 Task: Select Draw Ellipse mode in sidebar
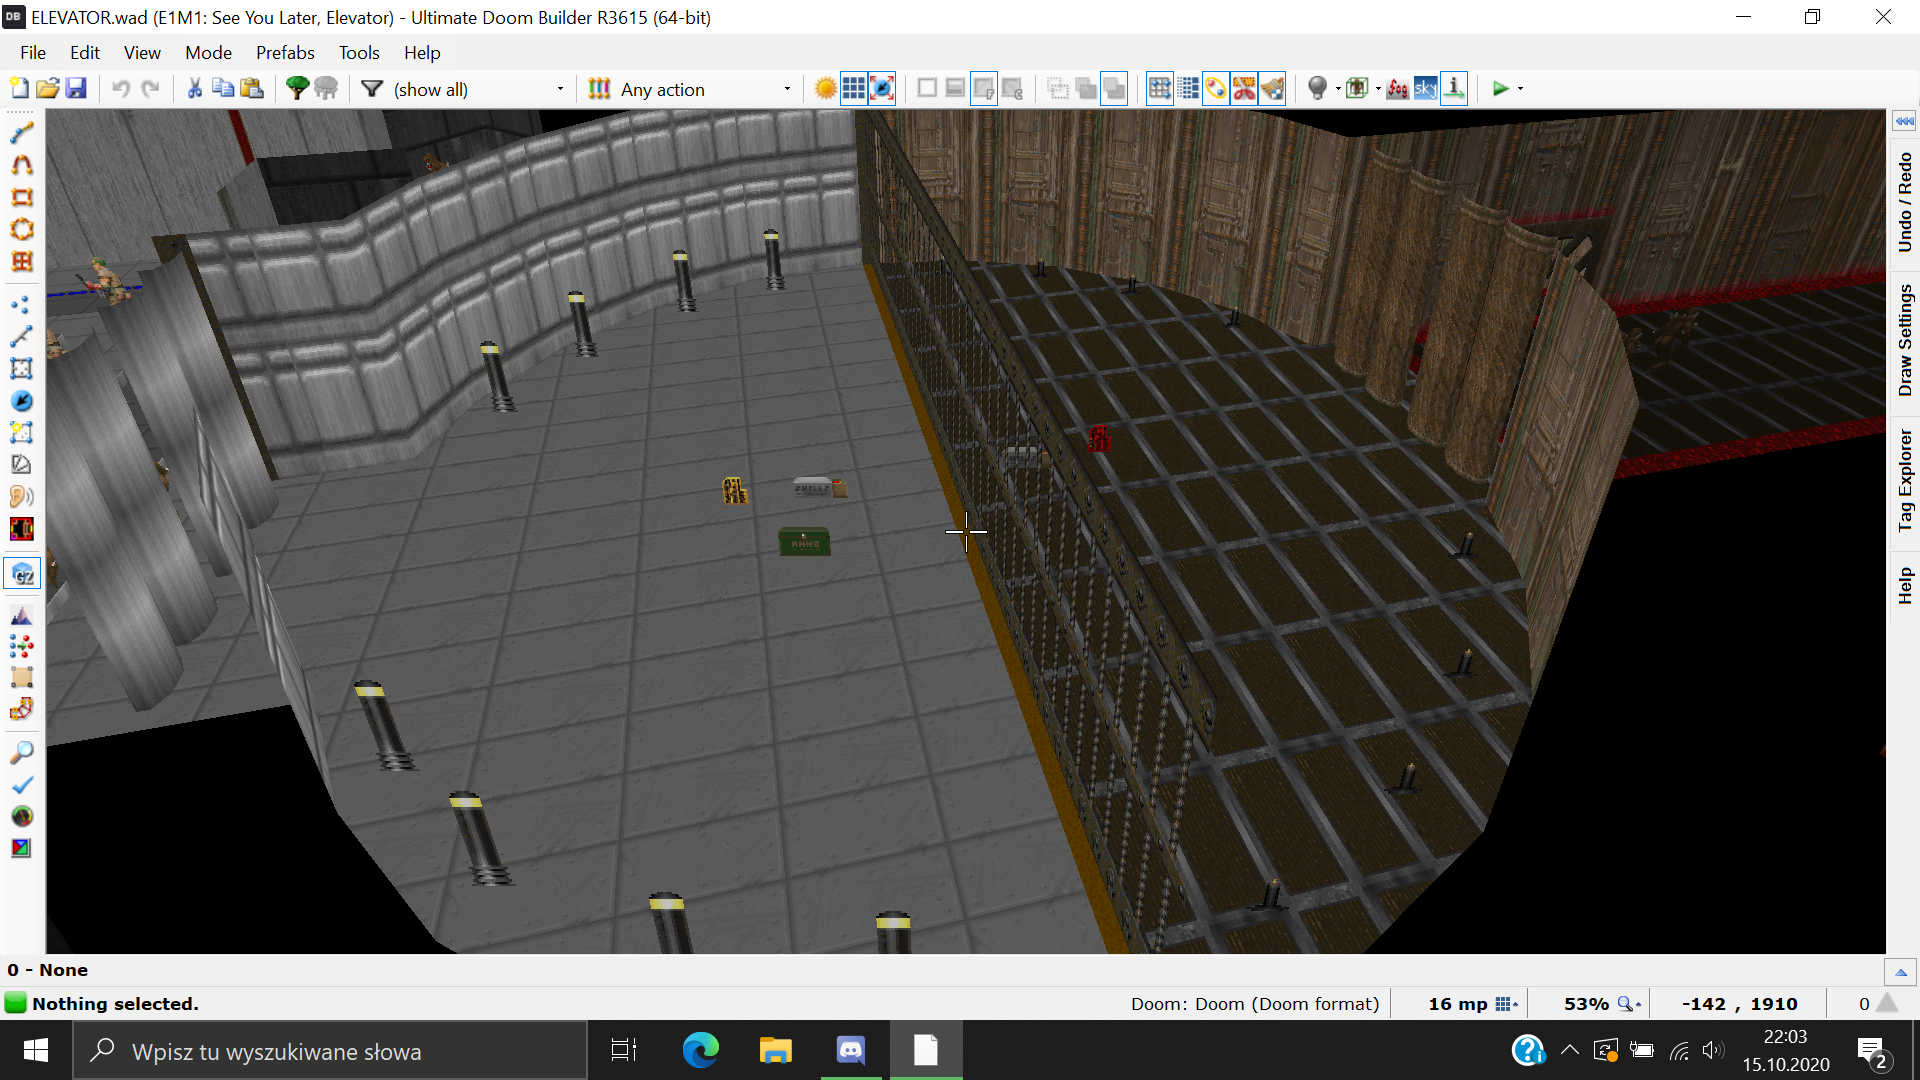click(22, 229)
